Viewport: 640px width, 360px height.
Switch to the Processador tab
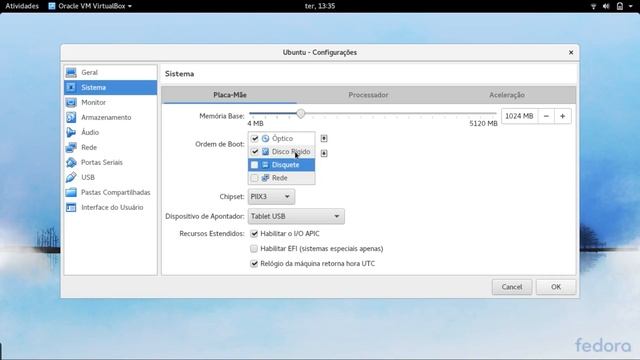368,95
